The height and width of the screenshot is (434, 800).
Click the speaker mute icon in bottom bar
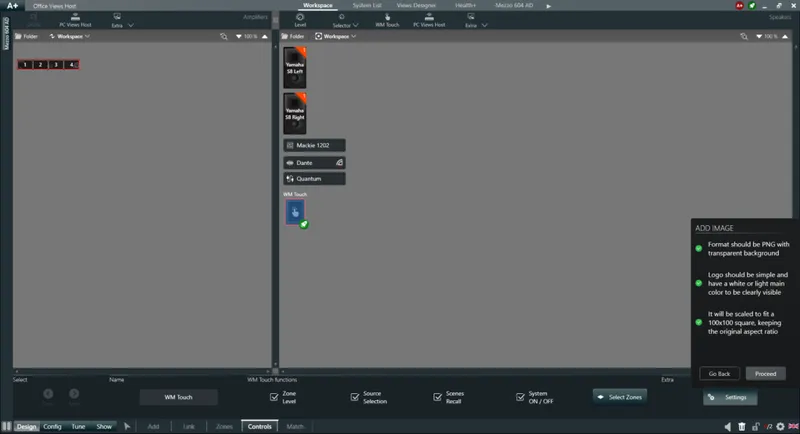pyautogui.click(x=728, y=426)
